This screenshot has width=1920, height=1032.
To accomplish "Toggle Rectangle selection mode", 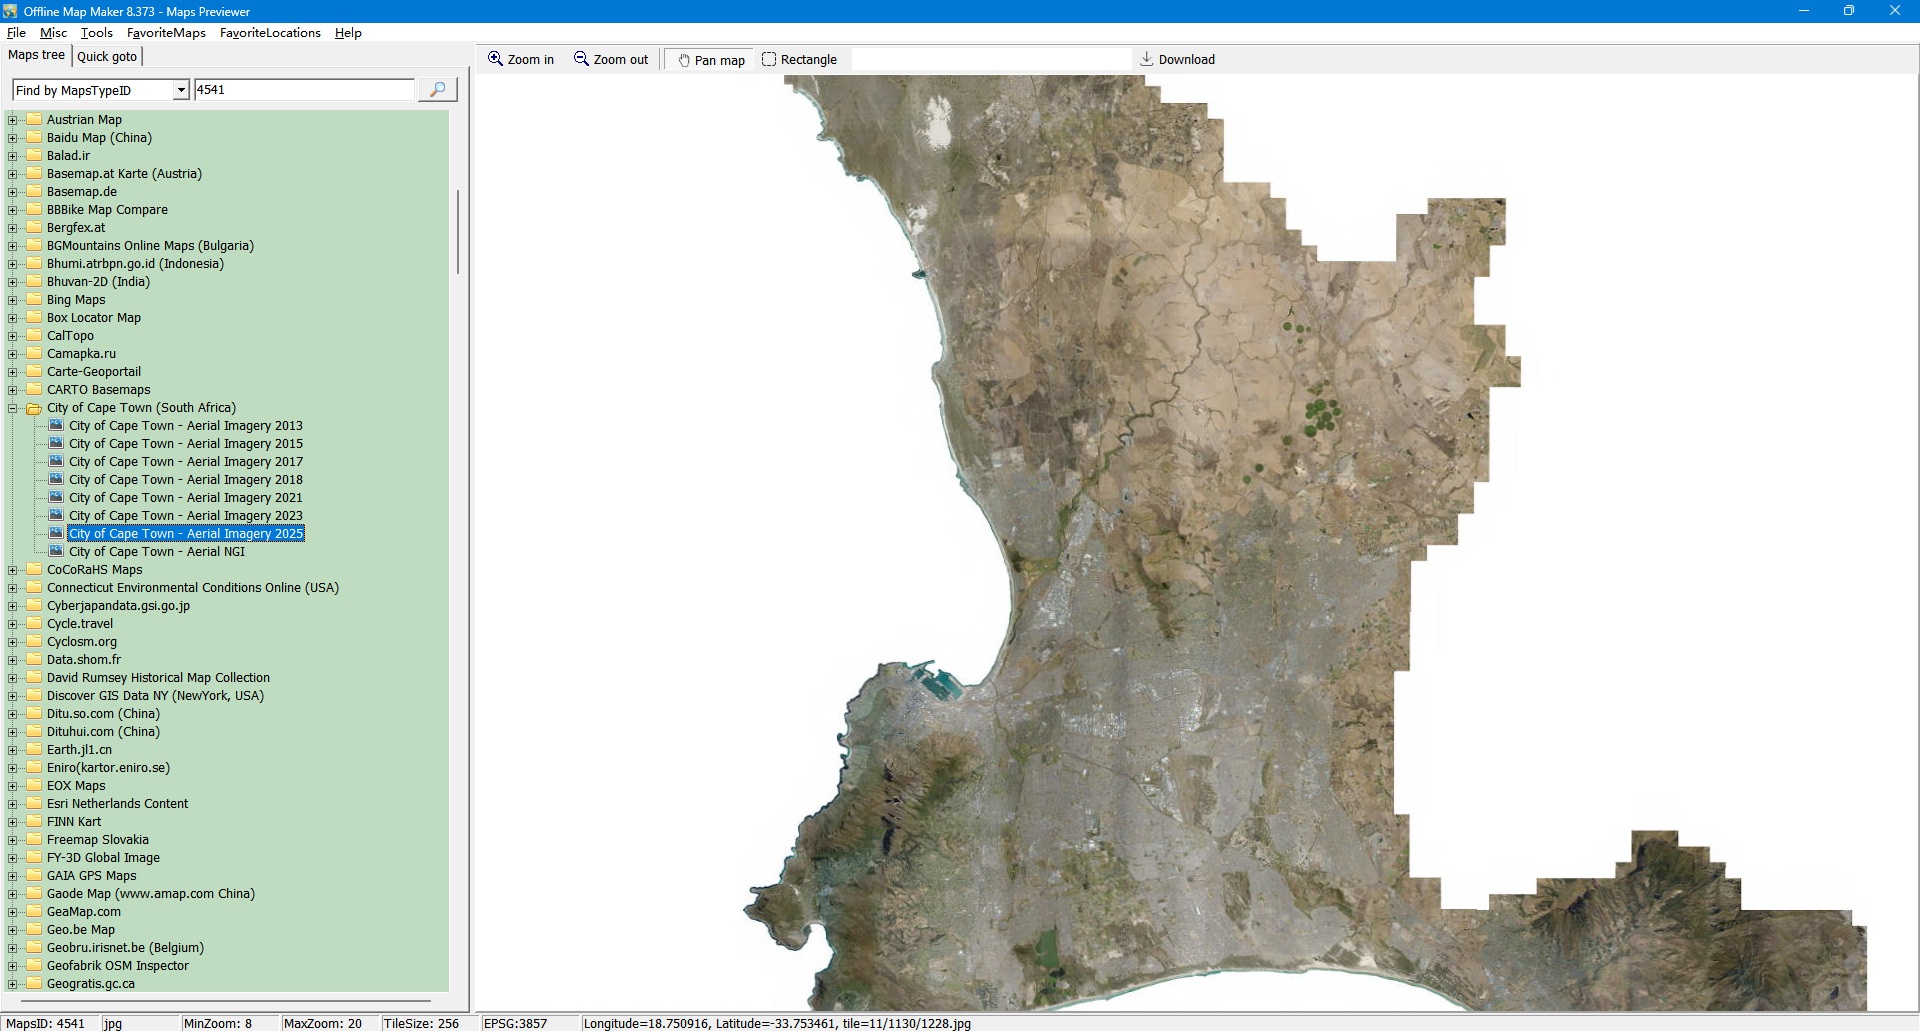I will pos(799,60).
